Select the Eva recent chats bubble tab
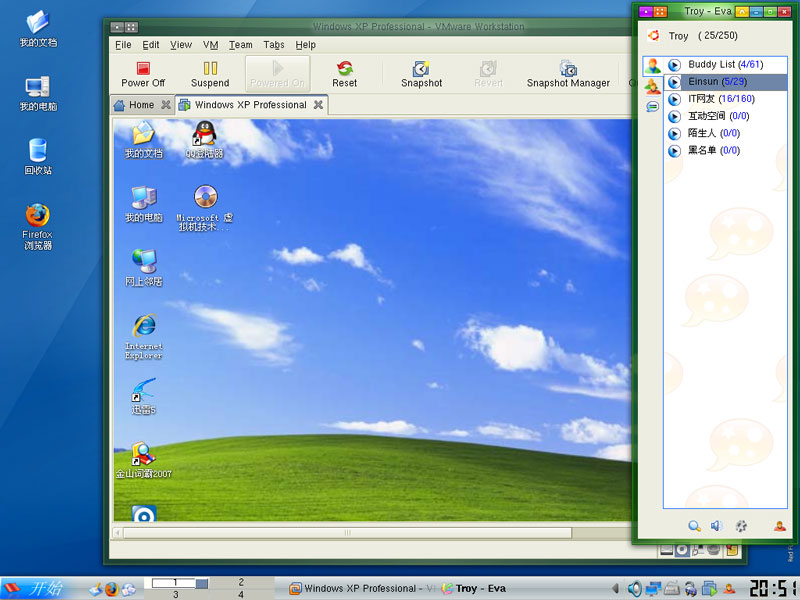Screen dimensions: 800x600 click(x=653, y=106)
